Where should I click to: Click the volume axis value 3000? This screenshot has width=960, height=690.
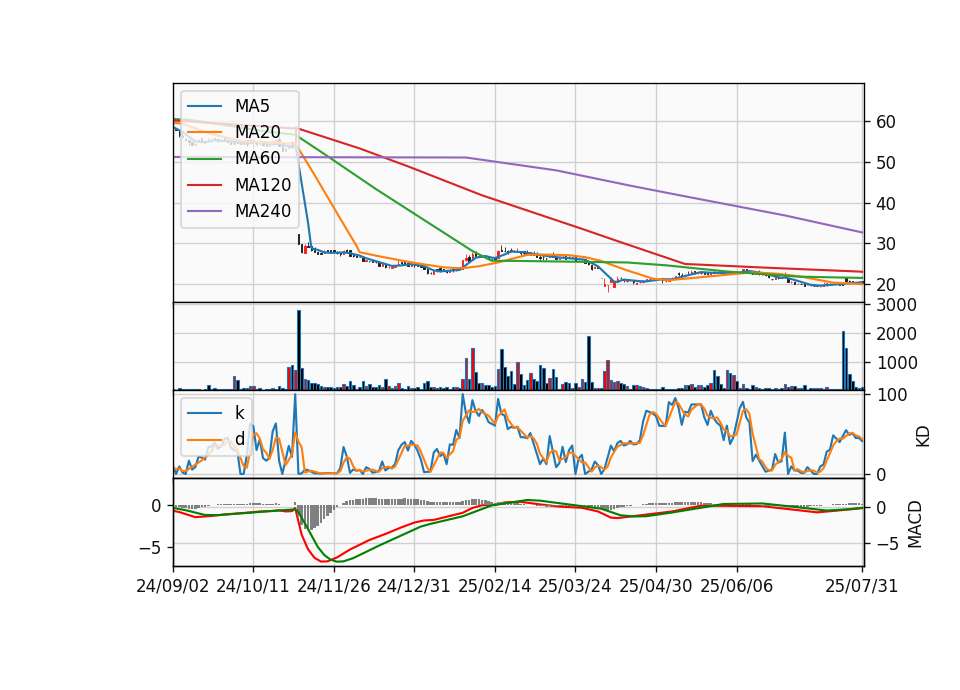click(896, 305)
